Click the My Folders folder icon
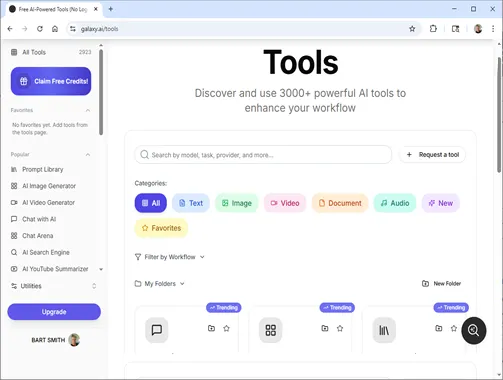The width and height of the screenshot is (503, 380). point(138,284)
